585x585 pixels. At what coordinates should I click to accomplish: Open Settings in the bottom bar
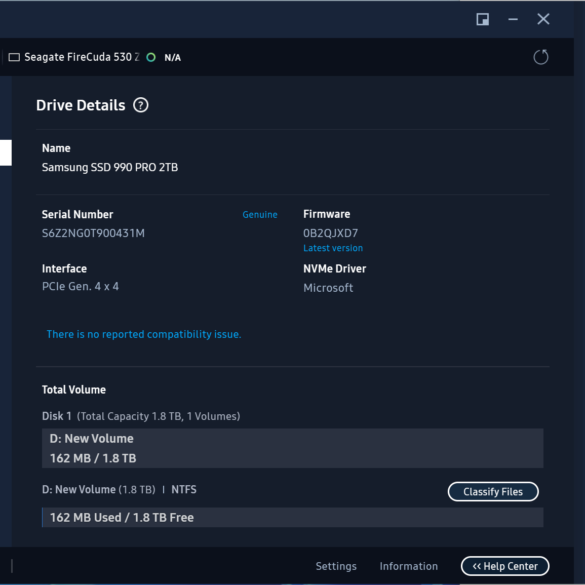point(336,566)
